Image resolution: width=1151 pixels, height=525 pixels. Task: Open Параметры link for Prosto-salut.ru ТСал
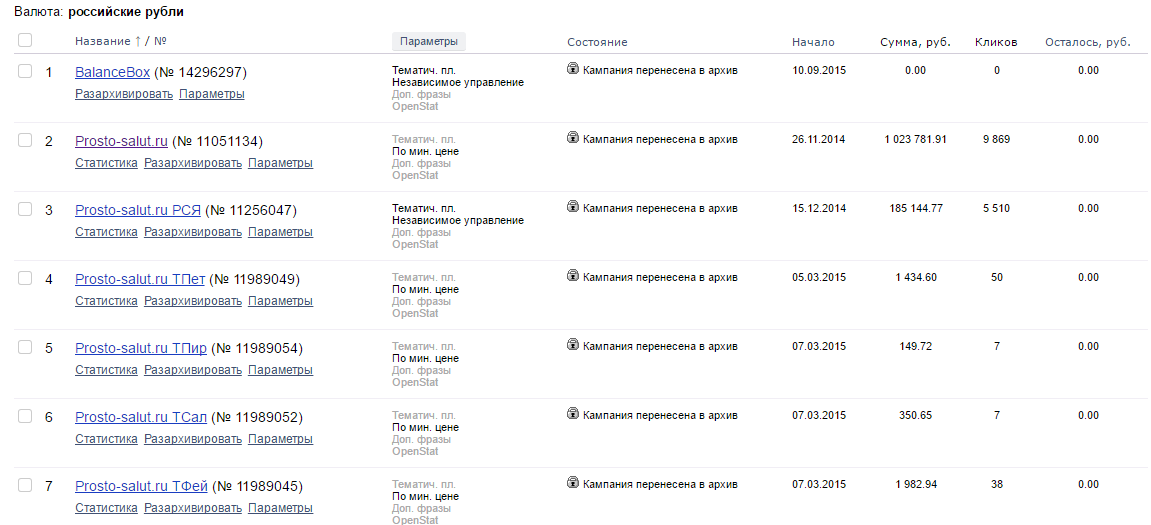pyautogui.click(x=280, y=439)
